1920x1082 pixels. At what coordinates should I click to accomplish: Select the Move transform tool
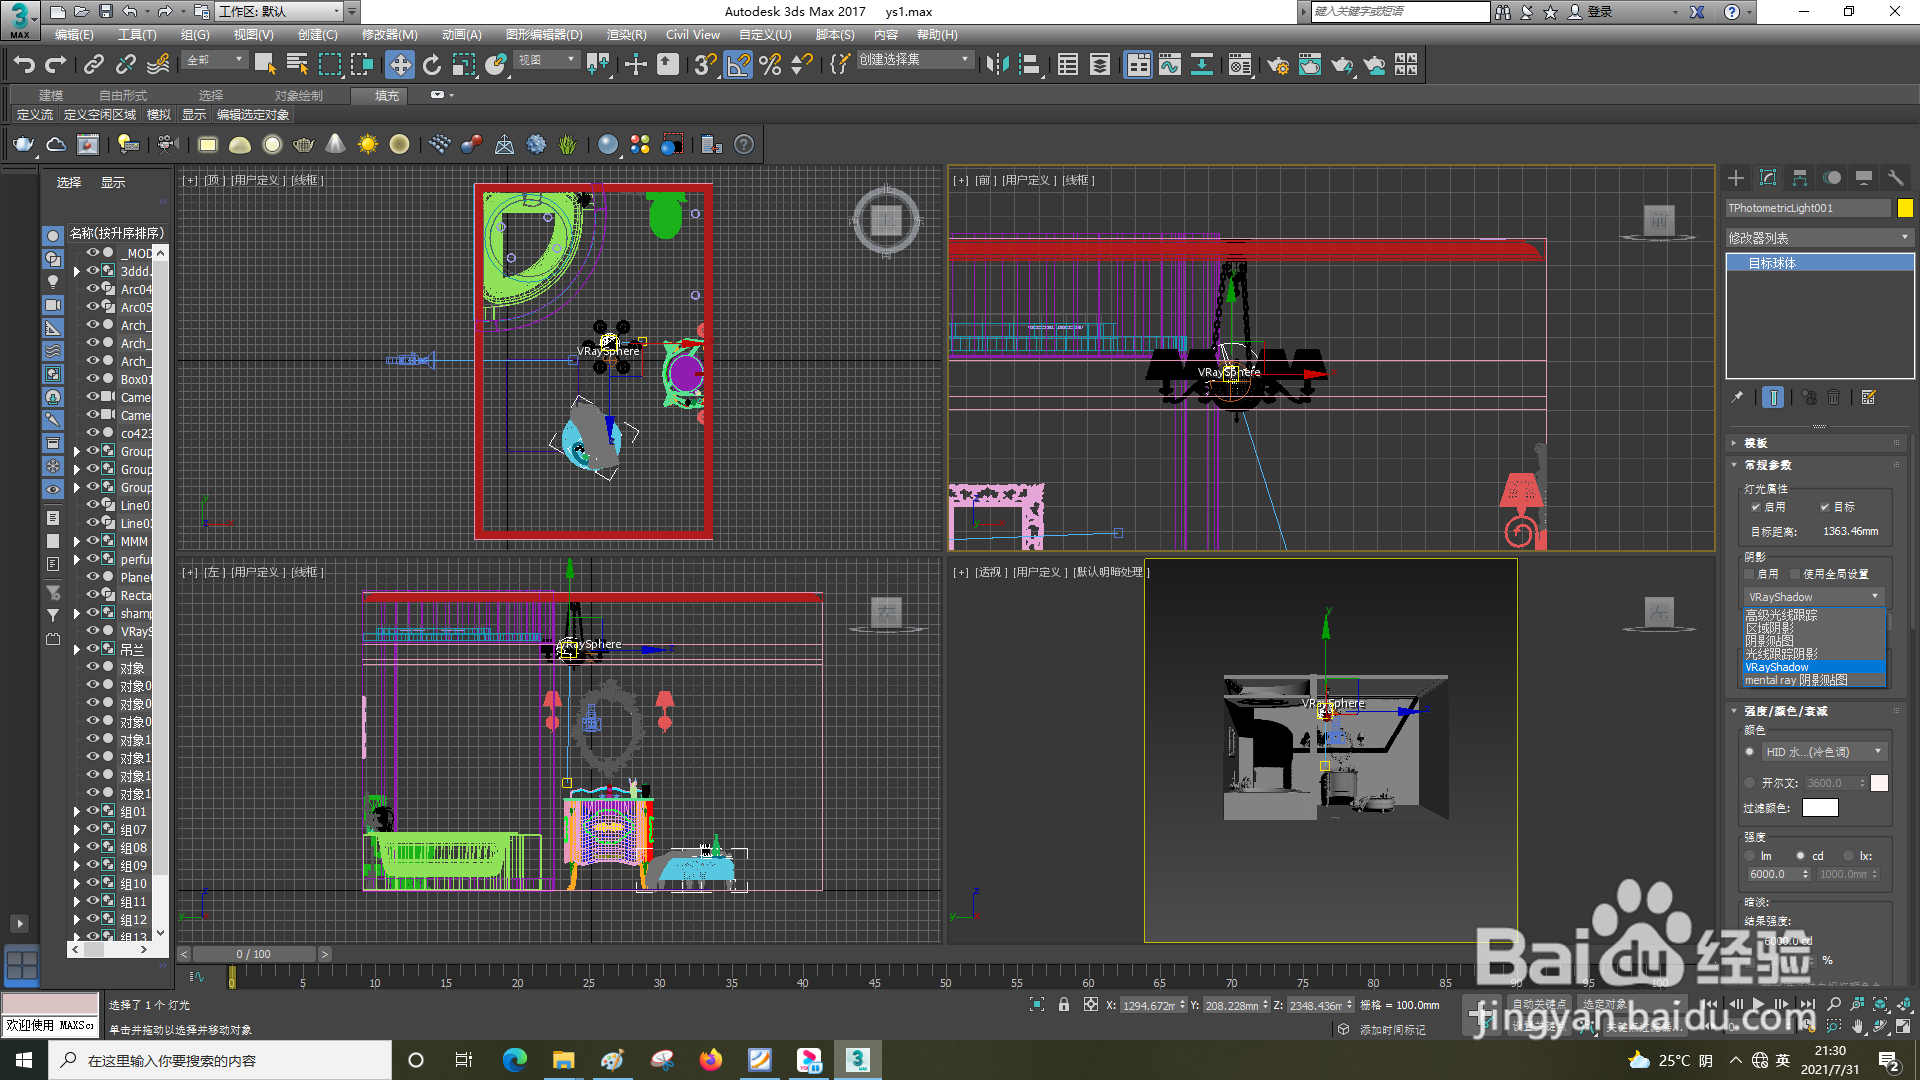tap(399, 65)
